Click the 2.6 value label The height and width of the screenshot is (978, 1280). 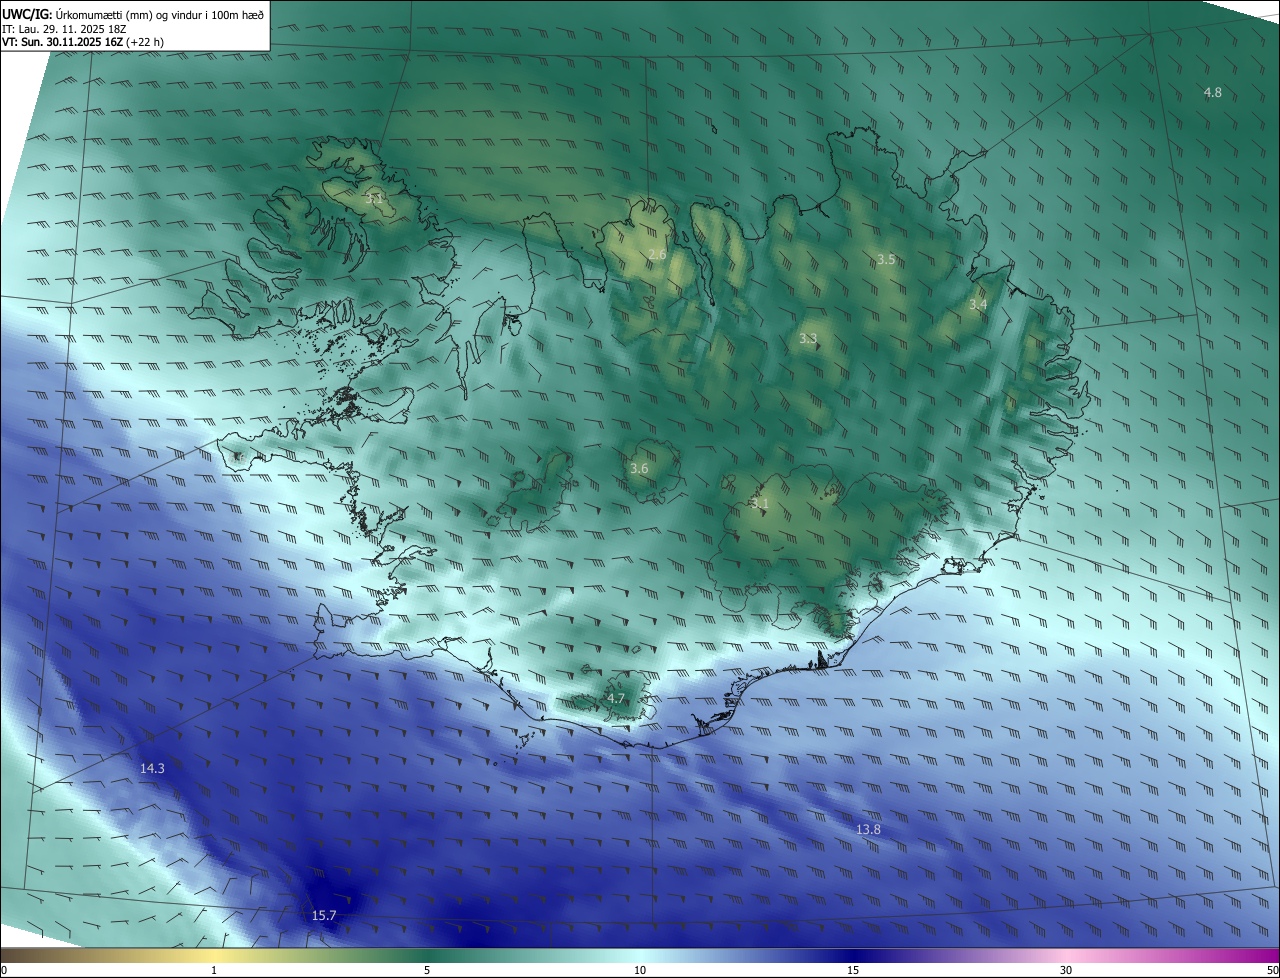click(x=657, y=255)
